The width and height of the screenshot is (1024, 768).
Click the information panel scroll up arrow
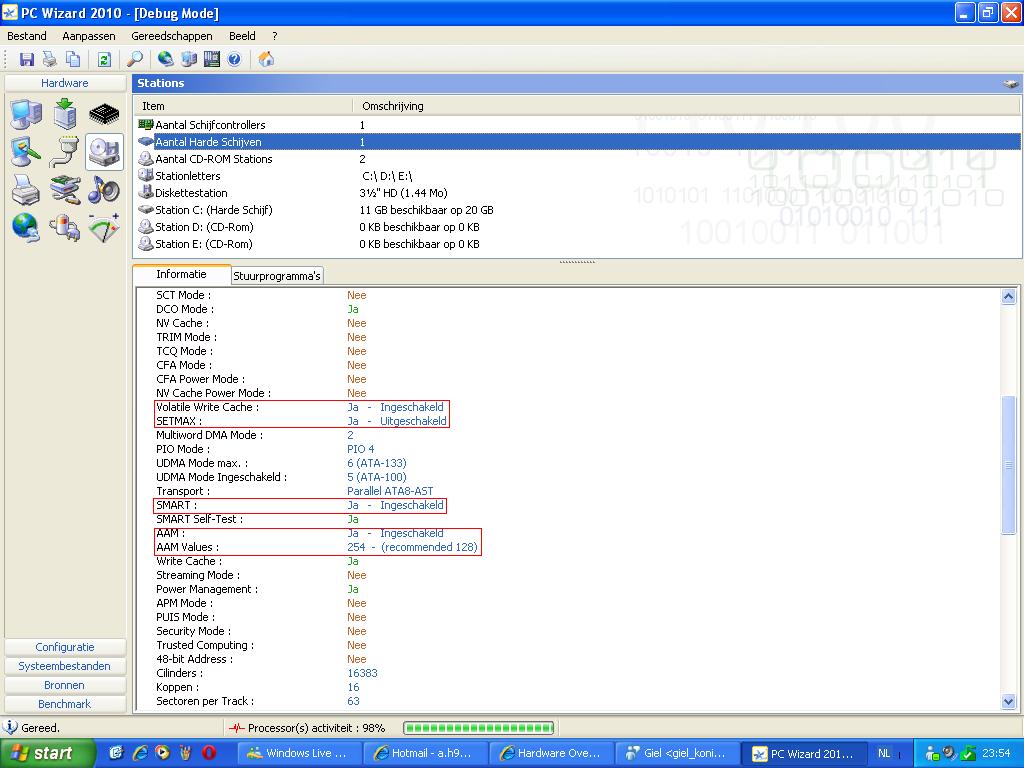coord(1008,296)
